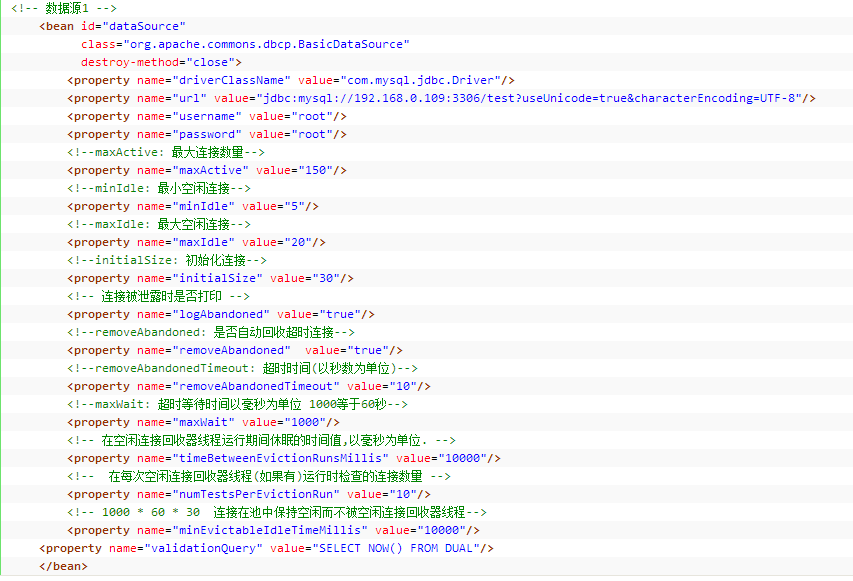Click the 在空闲连接回收器线程运行期间 comment
This screenshot has height=581, width=853.
tap(261, 439)
